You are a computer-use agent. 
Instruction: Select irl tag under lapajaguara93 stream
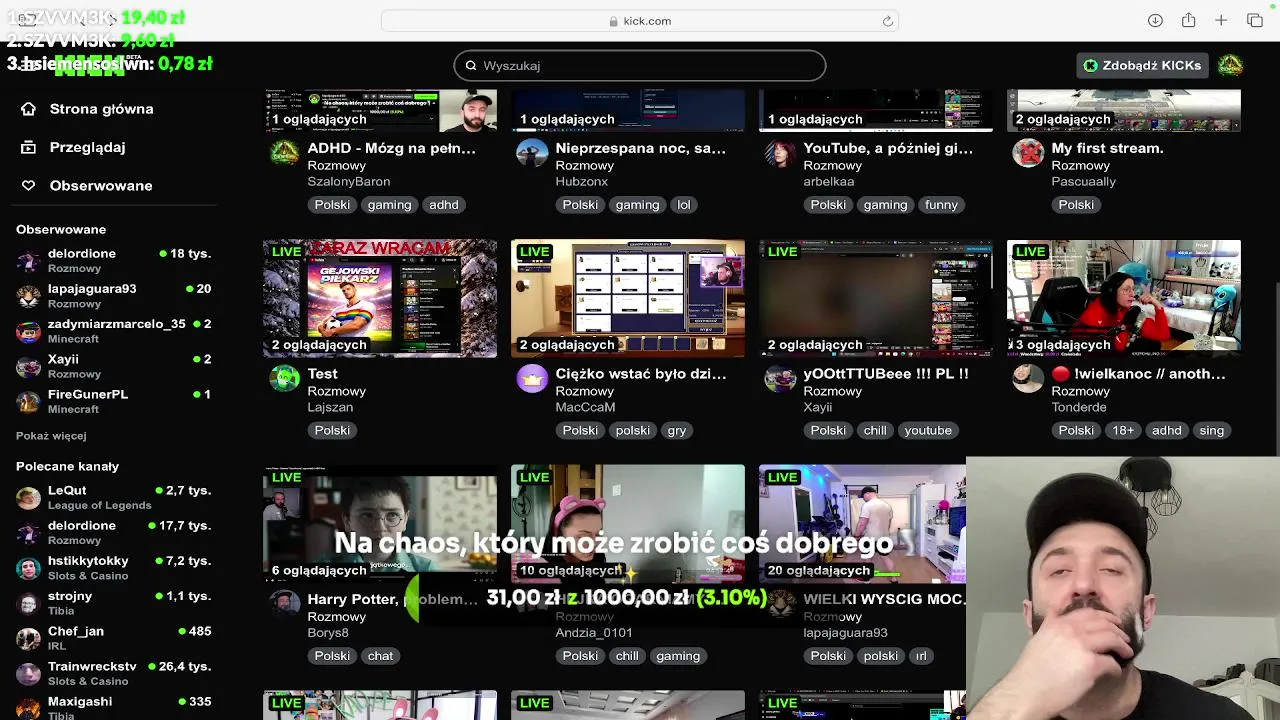(921, 656)
